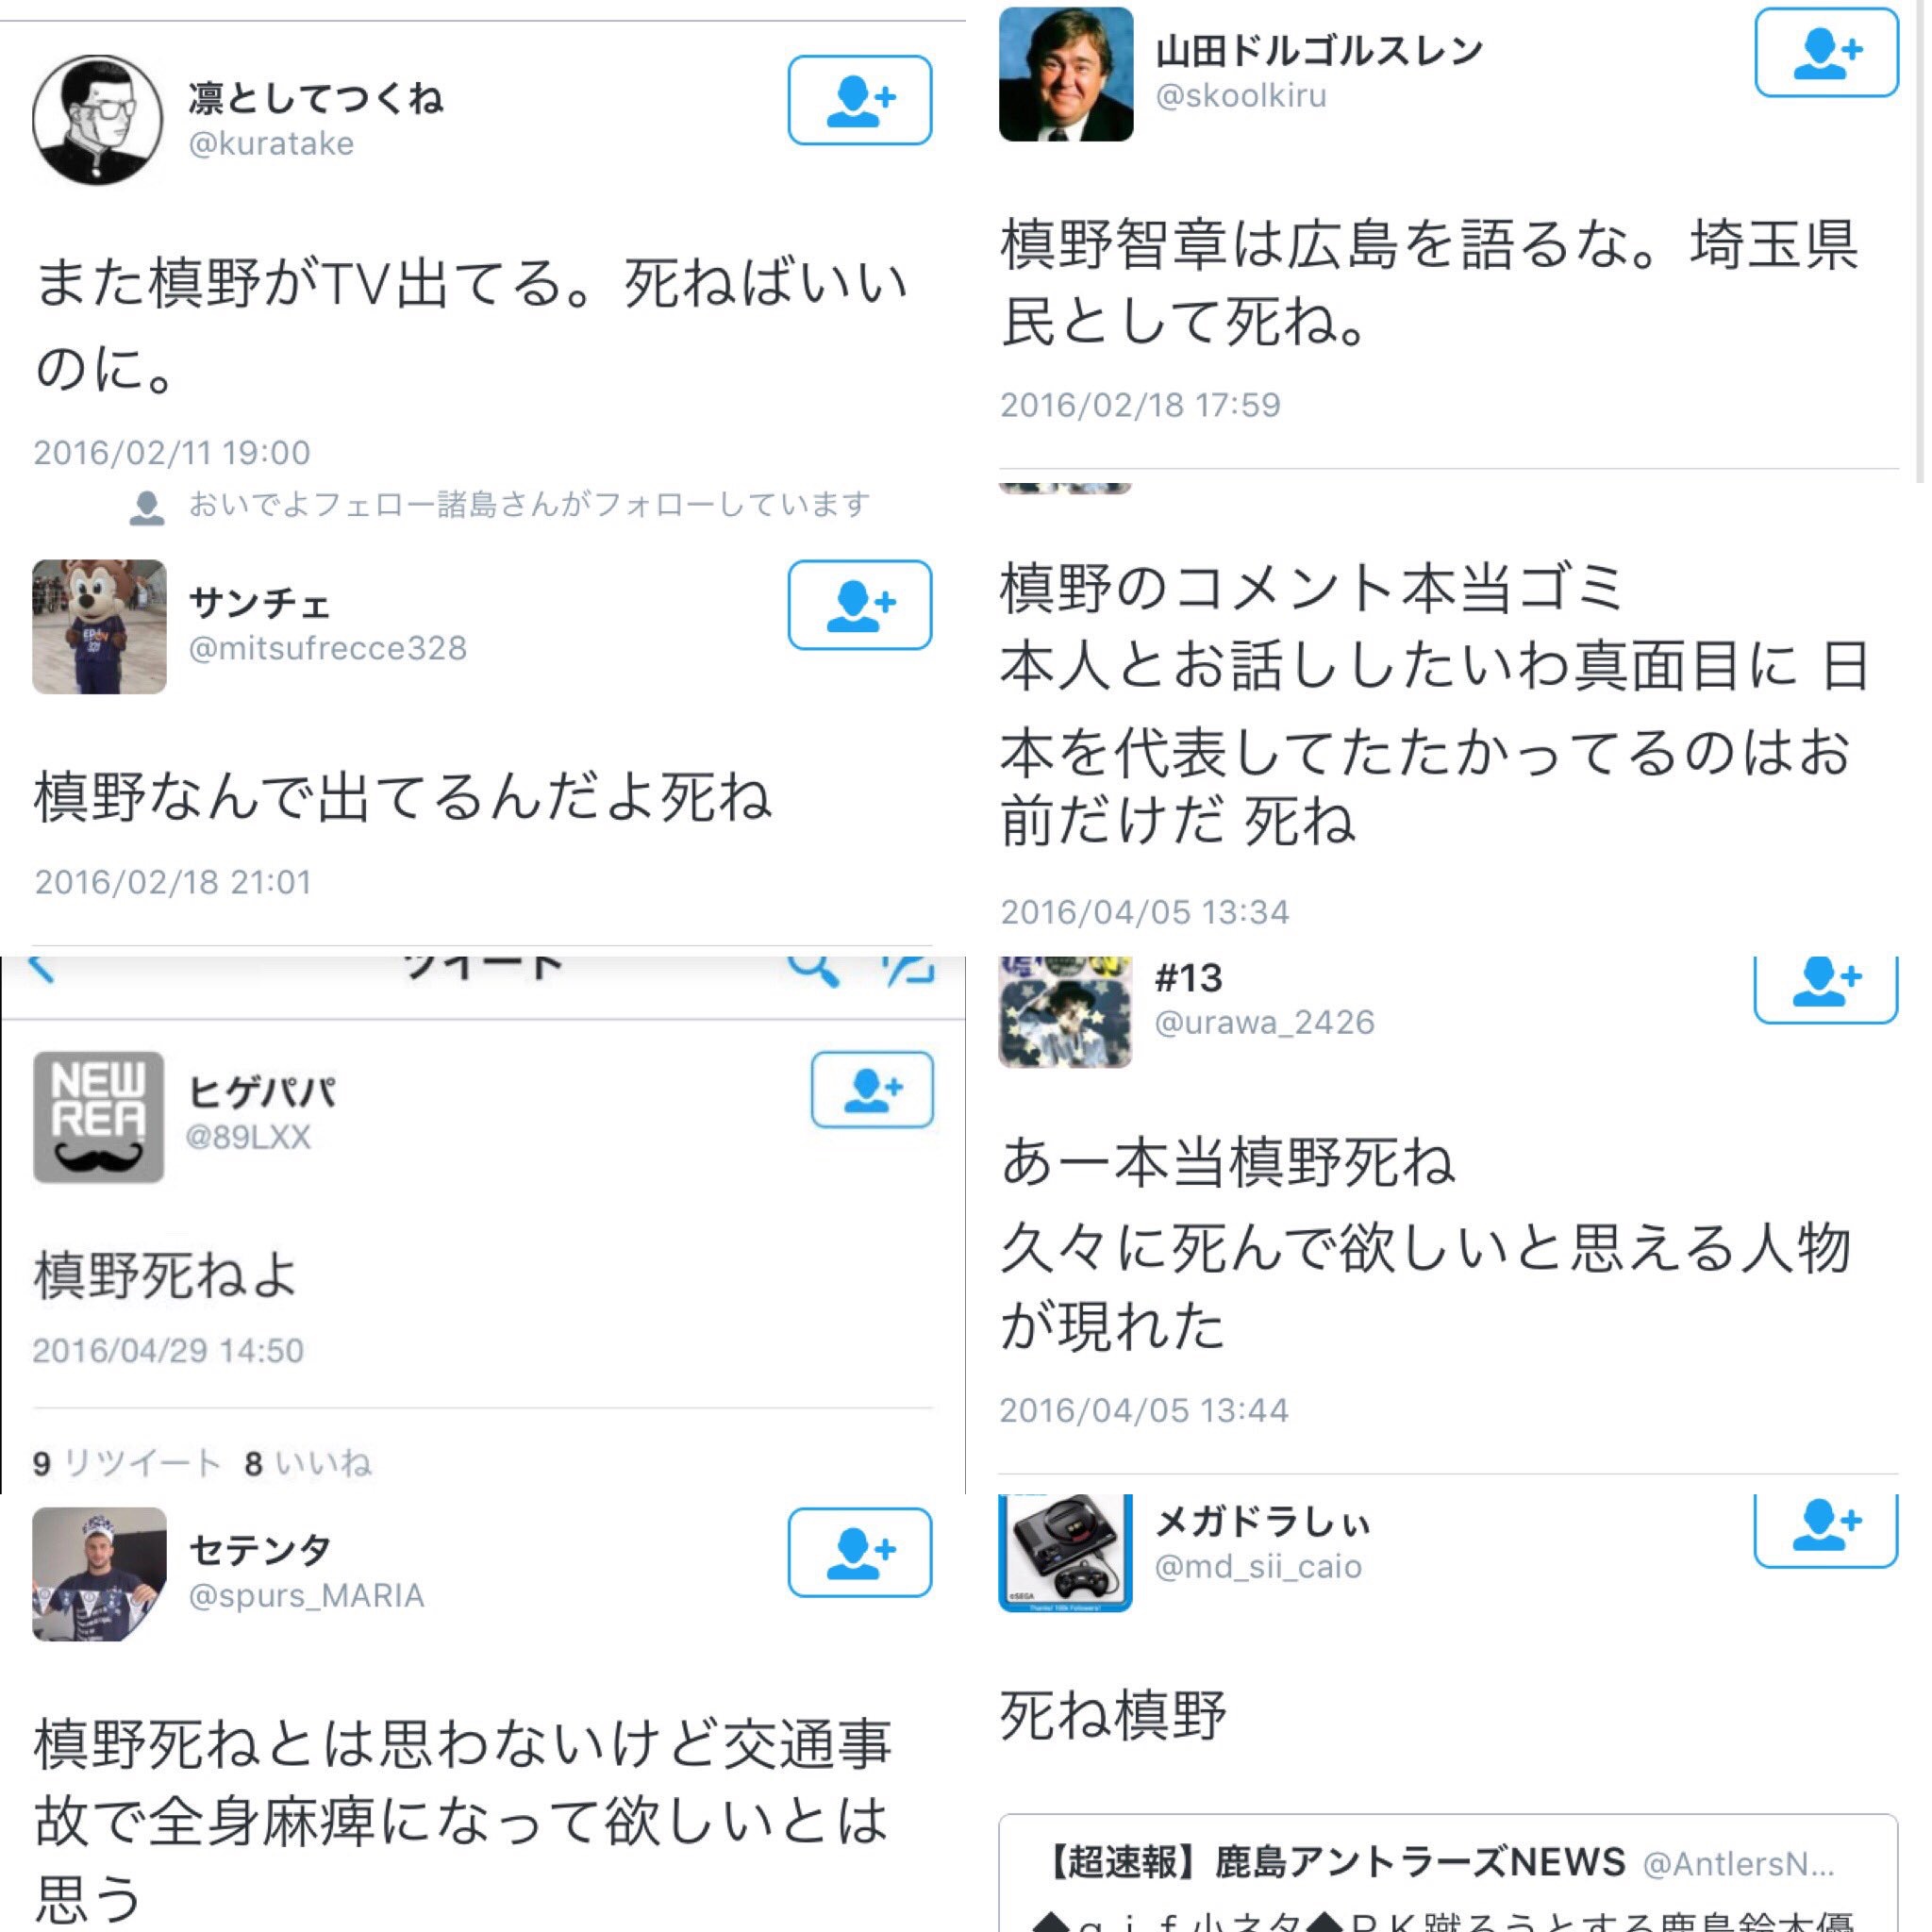The image size is (1932, 1932).
Task: Open @kuratake's manga face avatar
Action: click(x=98, y=120)
